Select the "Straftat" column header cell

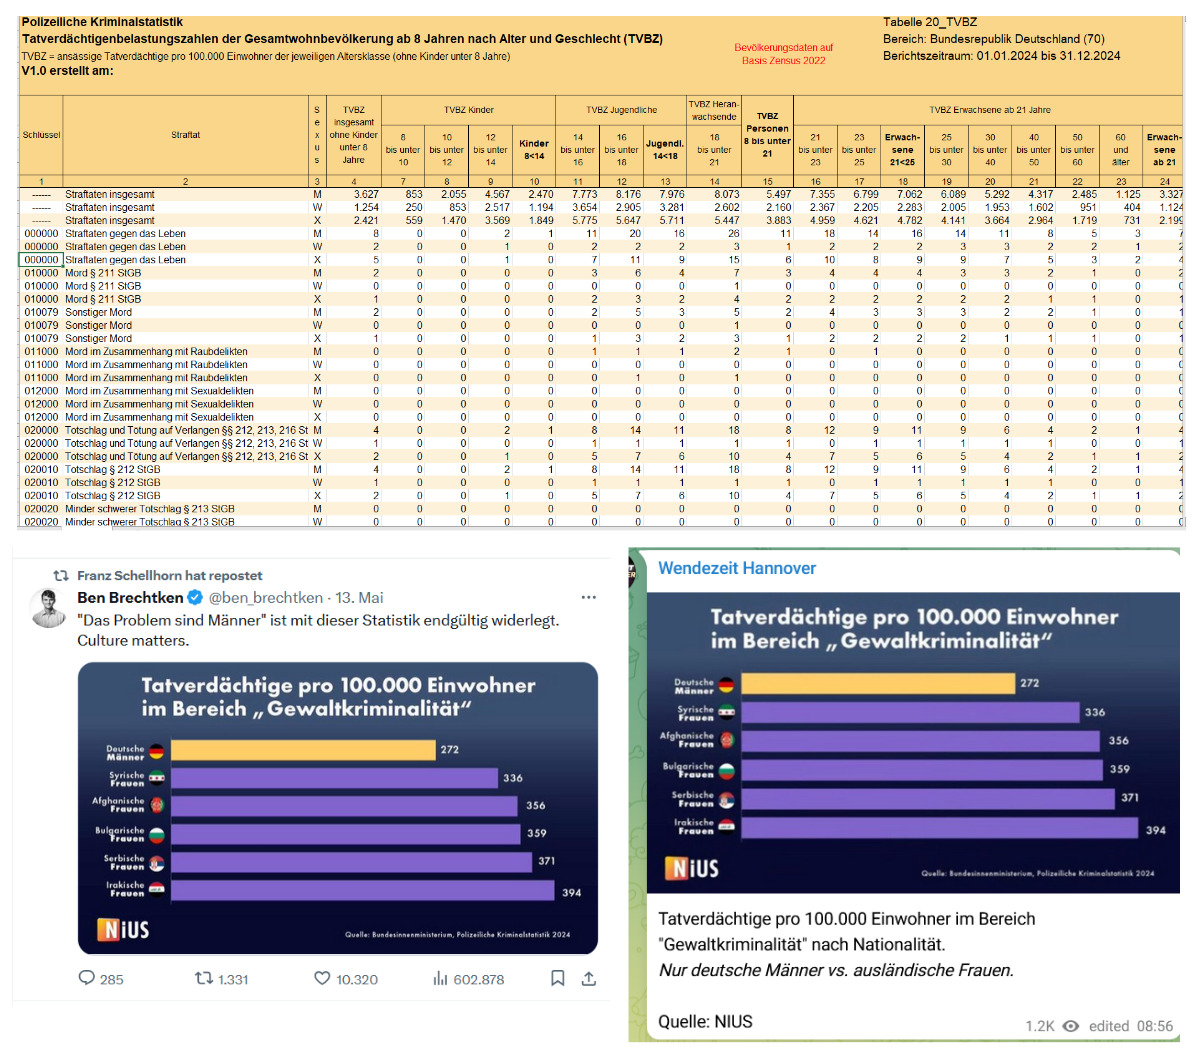185,135
